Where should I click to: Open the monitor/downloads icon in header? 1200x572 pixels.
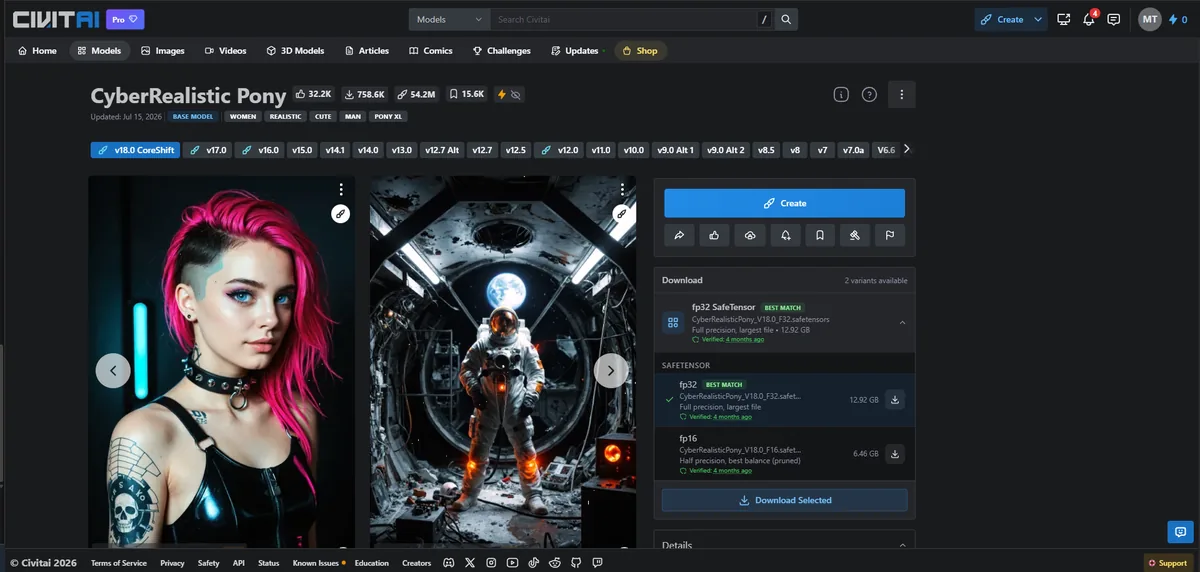pyautogui.click(x=1064, y=19)
